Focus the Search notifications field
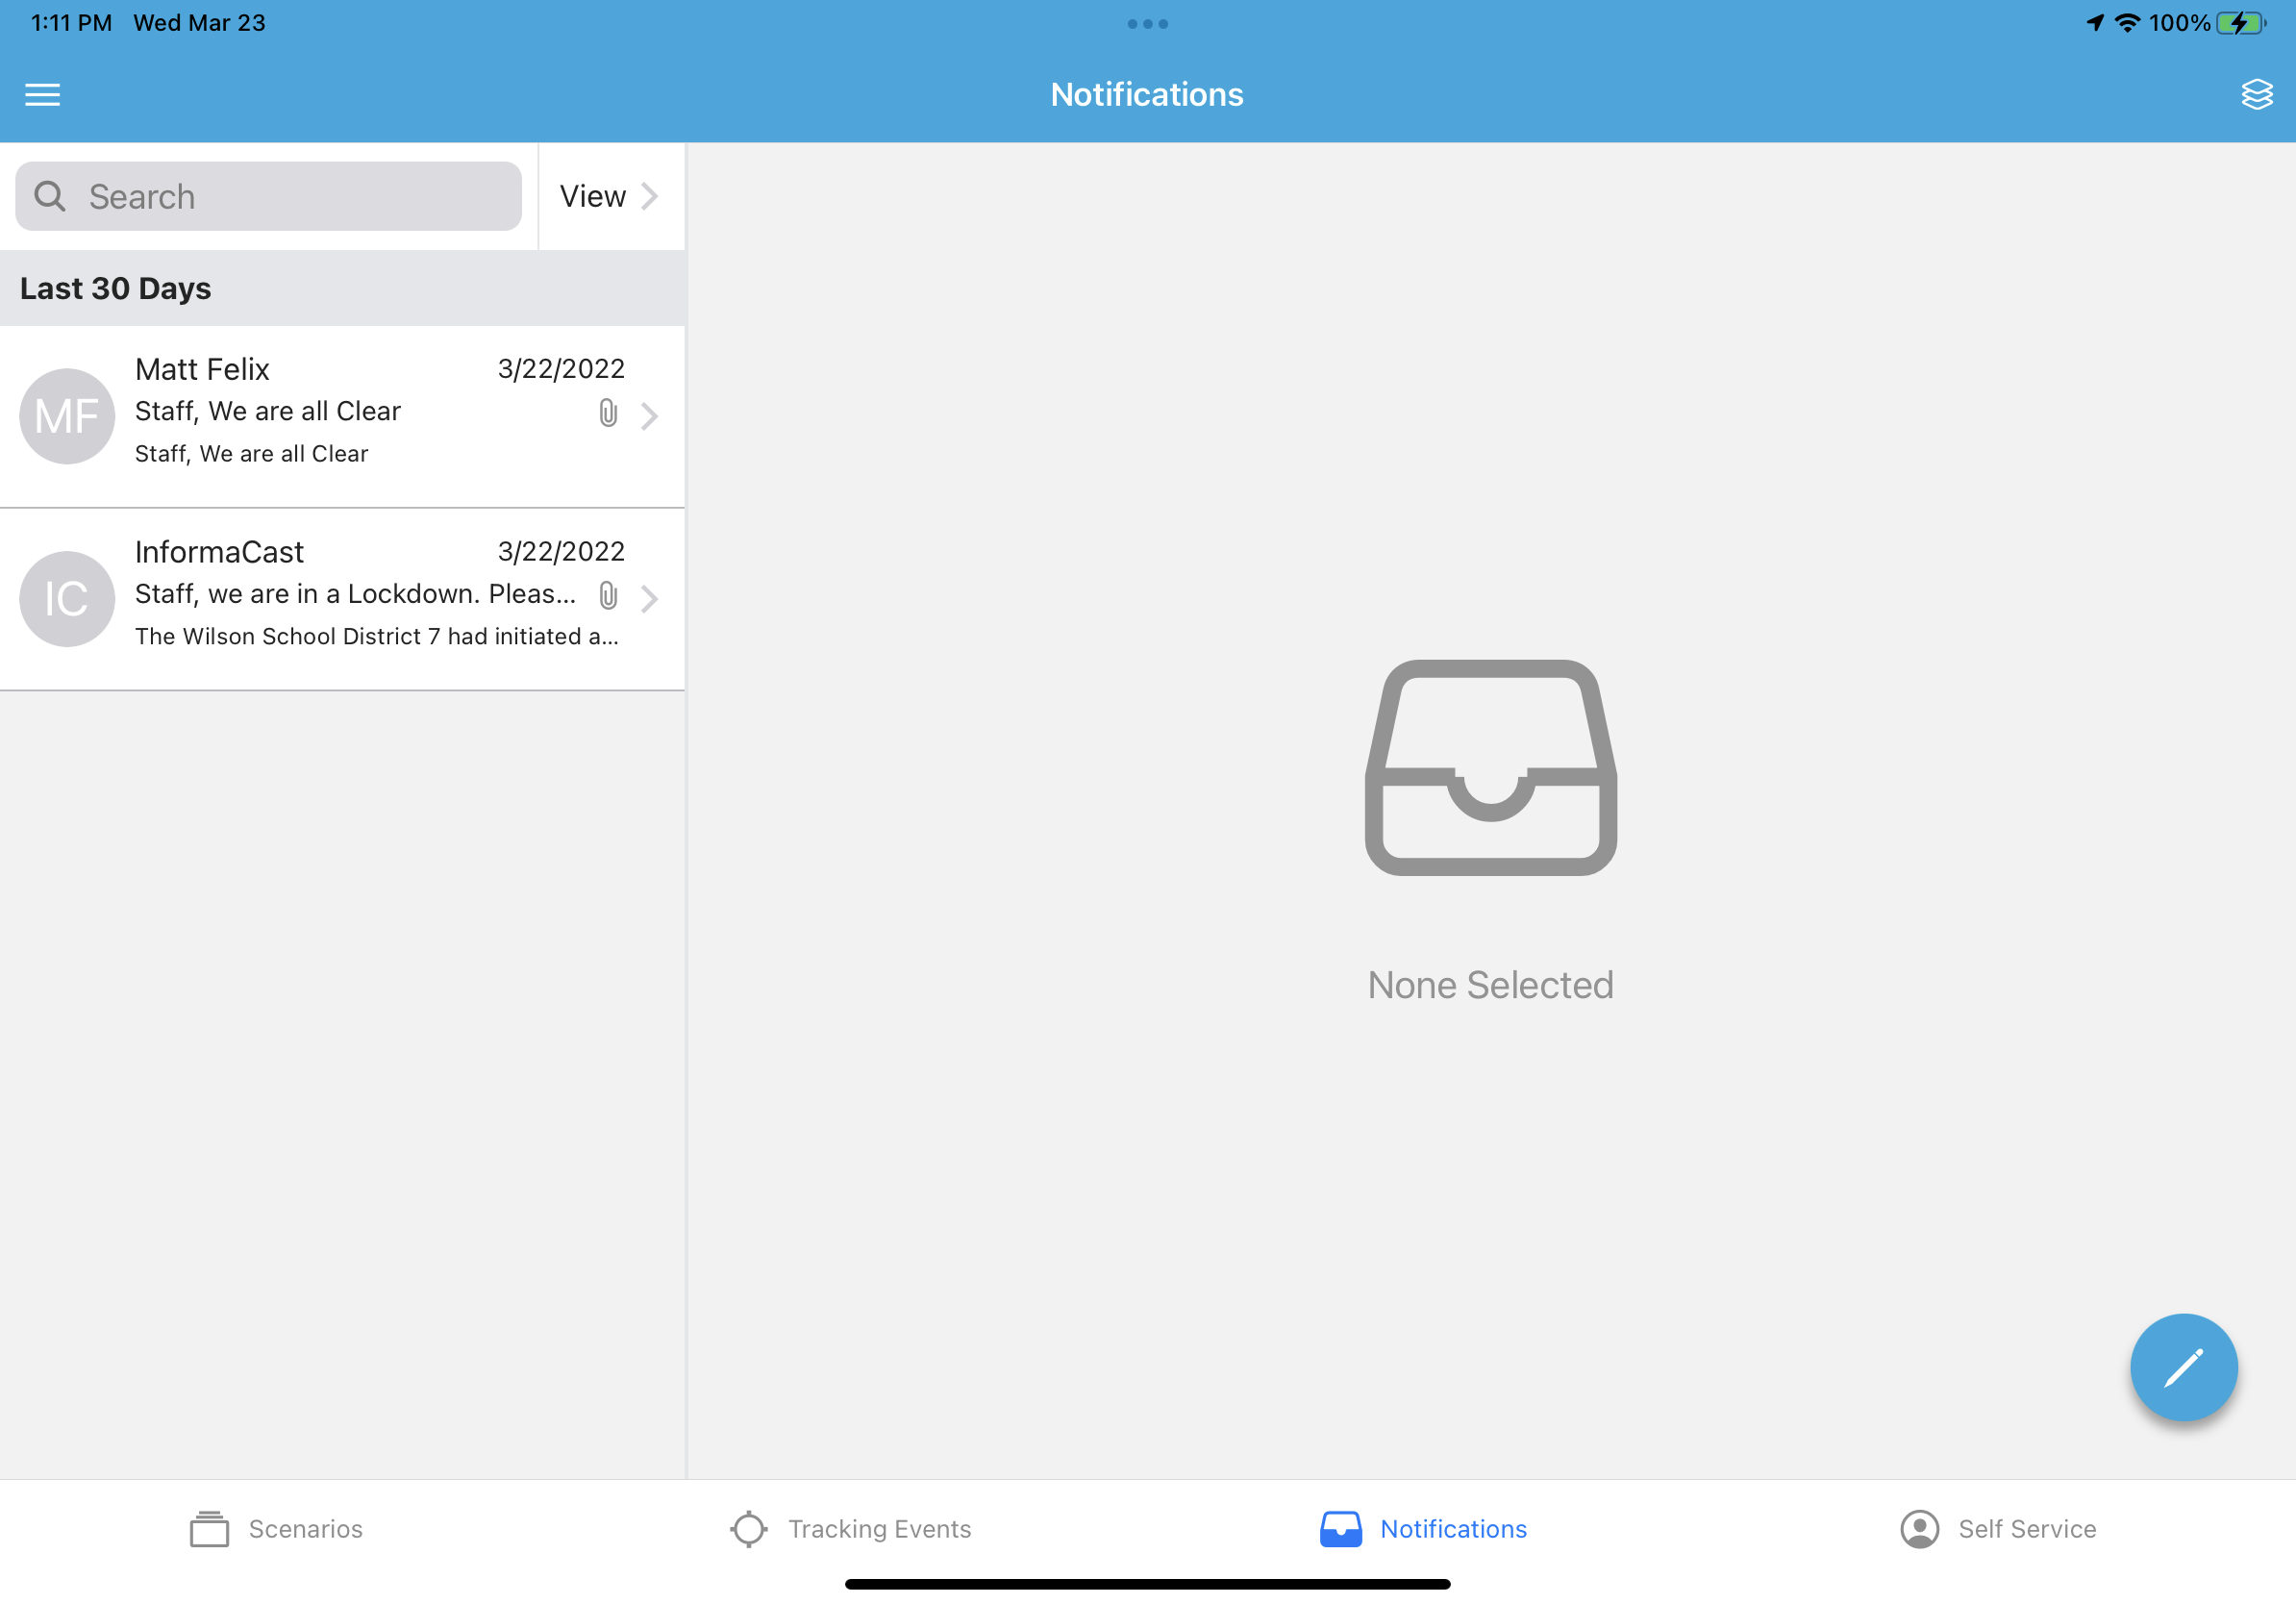The height and width of the screenshot is (1604, 2296). pyautogui.click(x=268, y=196)
